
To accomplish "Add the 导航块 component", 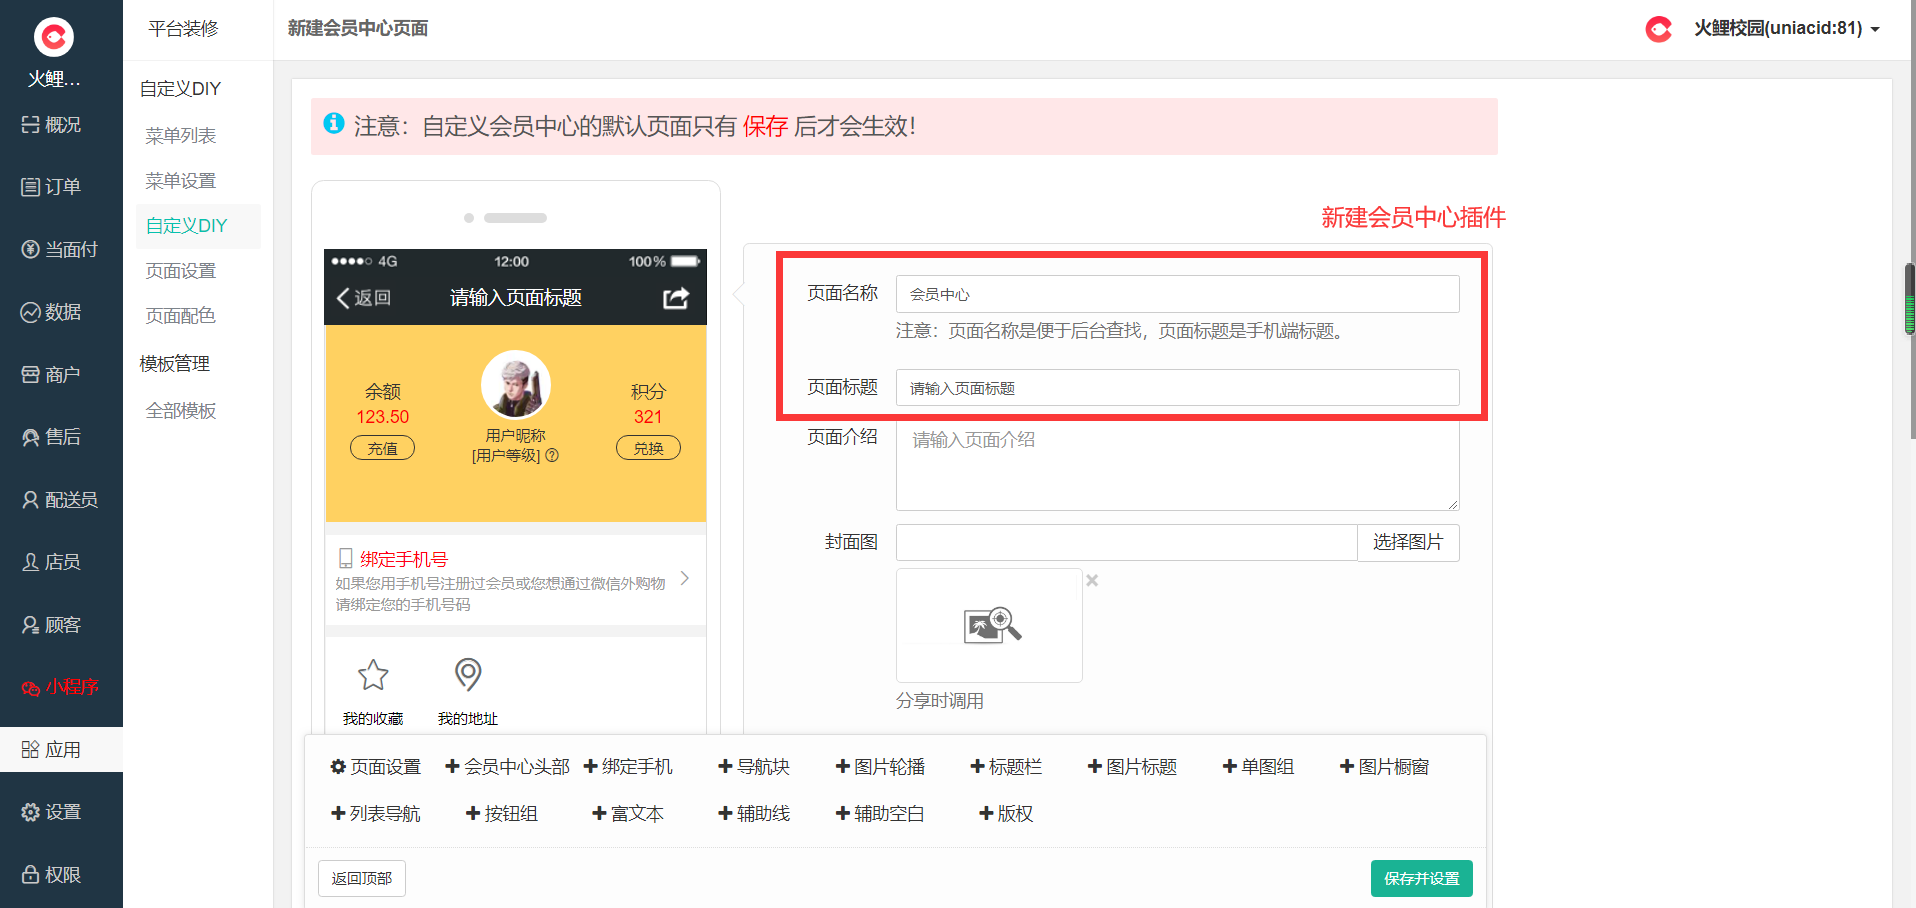I will pos(754,767).
